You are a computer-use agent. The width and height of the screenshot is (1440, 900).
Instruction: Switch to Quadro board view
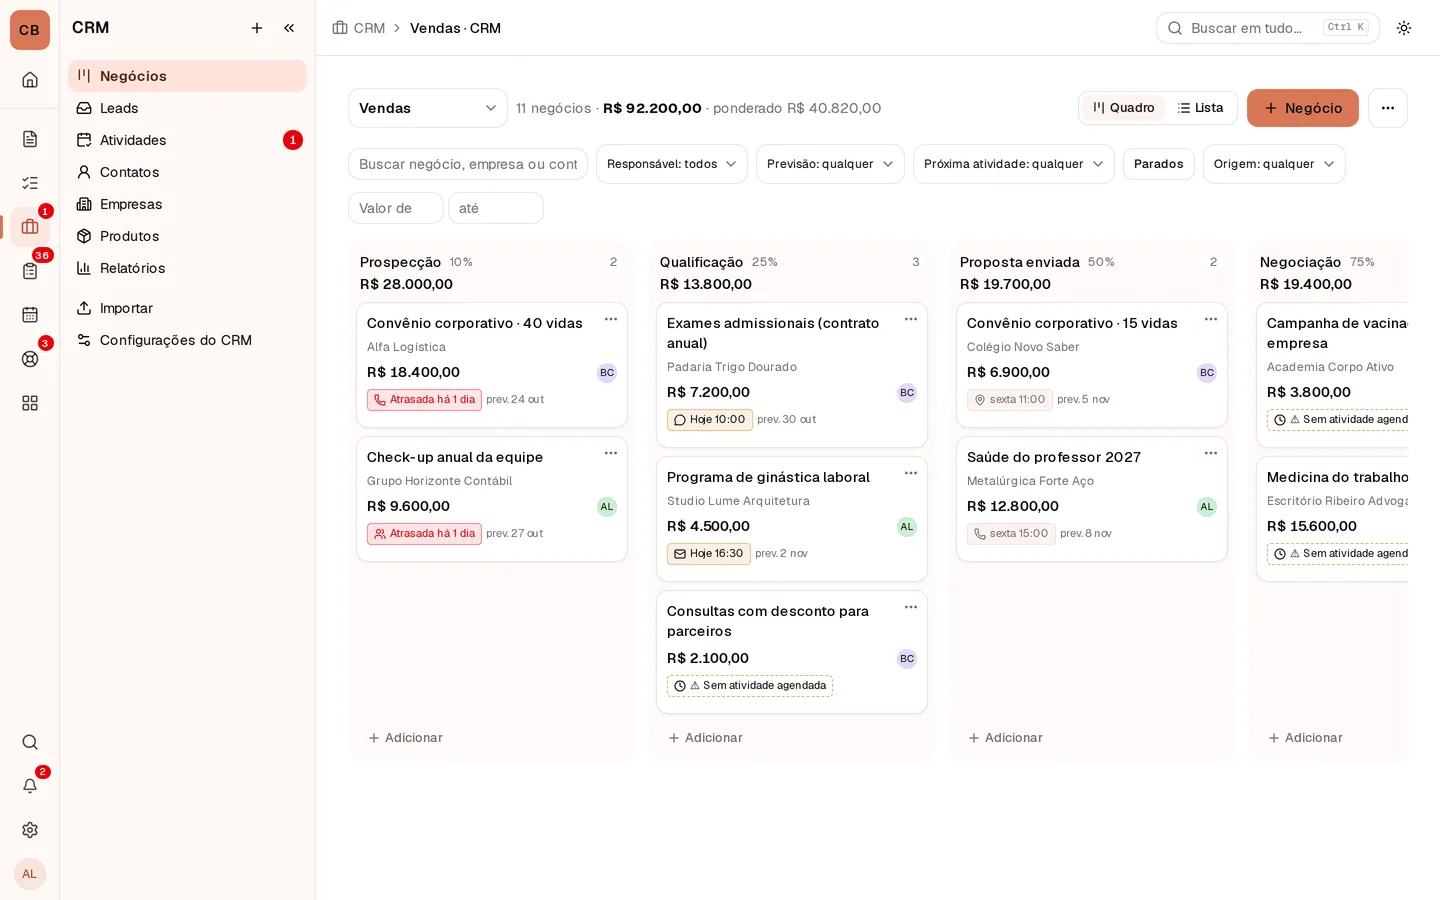[x=1124, y=108]
